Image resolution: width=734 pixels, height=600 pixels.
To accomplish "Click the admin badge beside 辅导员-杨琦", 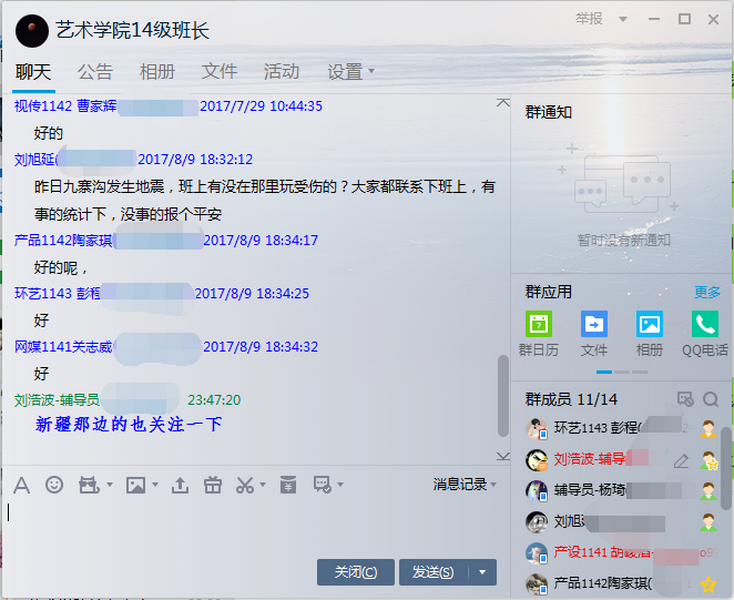I will [708, 491].
